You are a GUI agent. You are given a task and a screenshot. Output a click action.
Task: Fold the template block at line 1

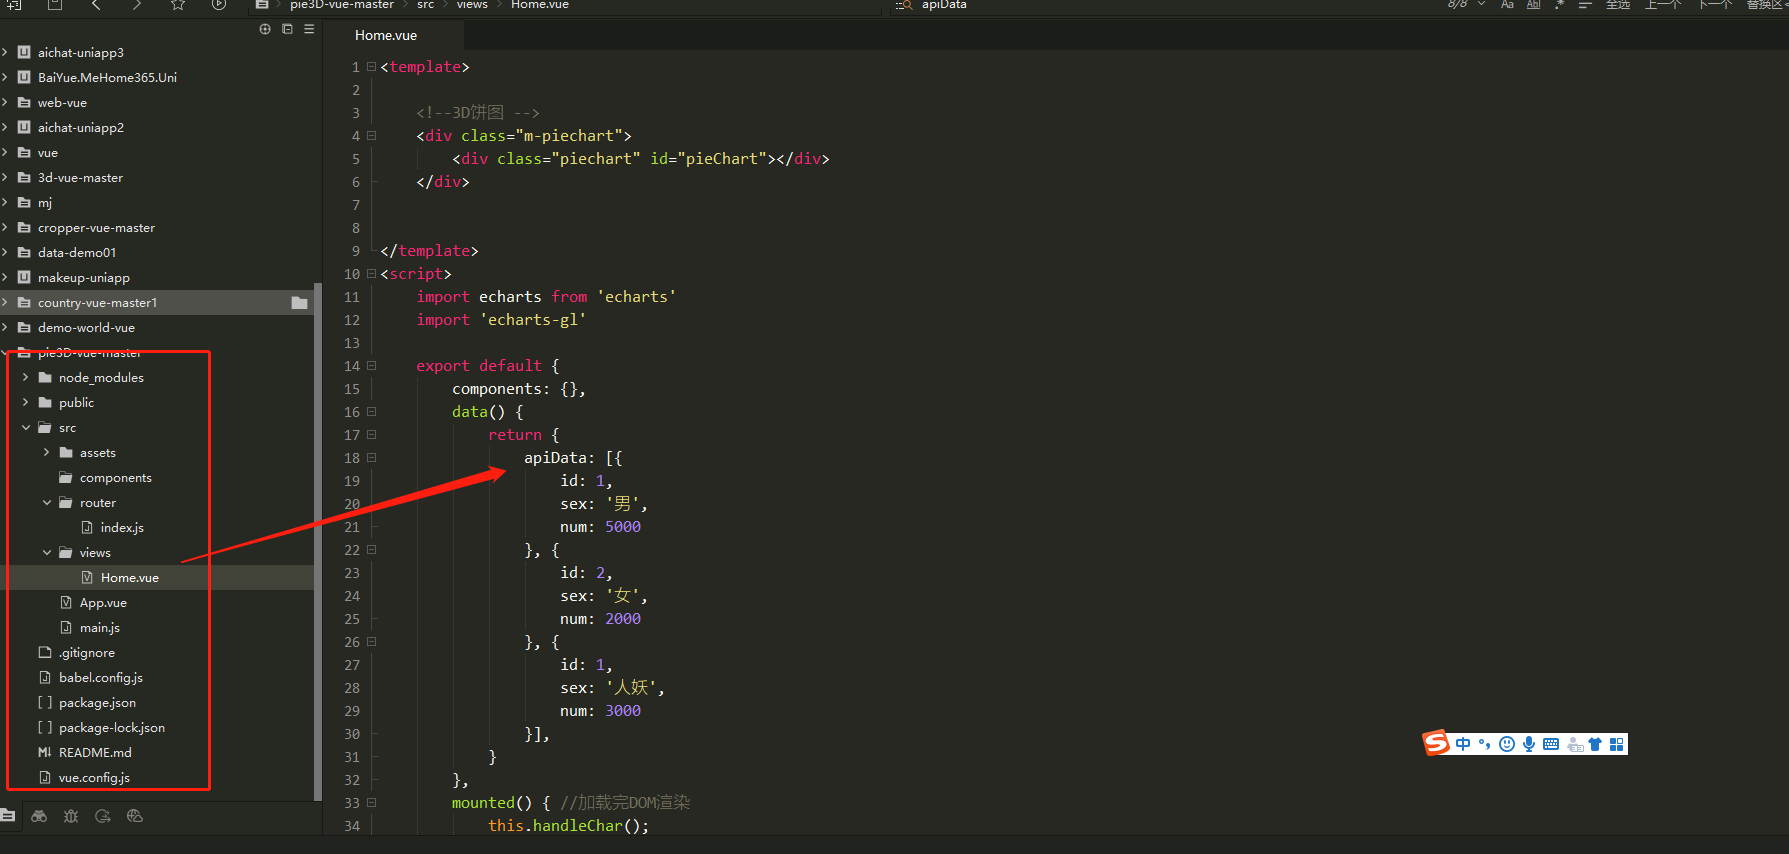pyautogui.click(x=371, y=67)
